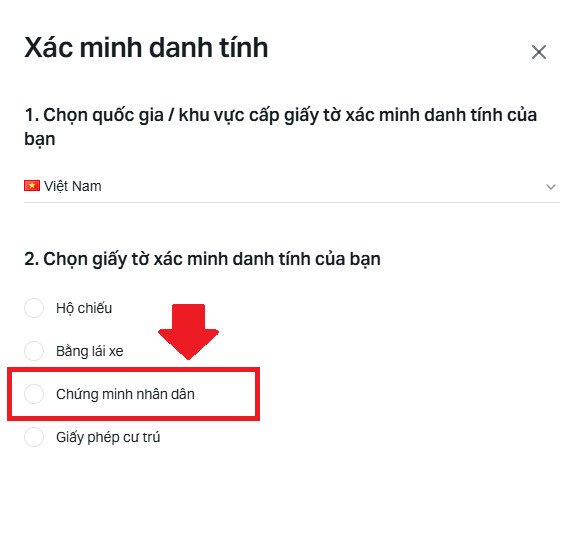Click the red highlight box border
585x539 pixels.
coord(134,370)
